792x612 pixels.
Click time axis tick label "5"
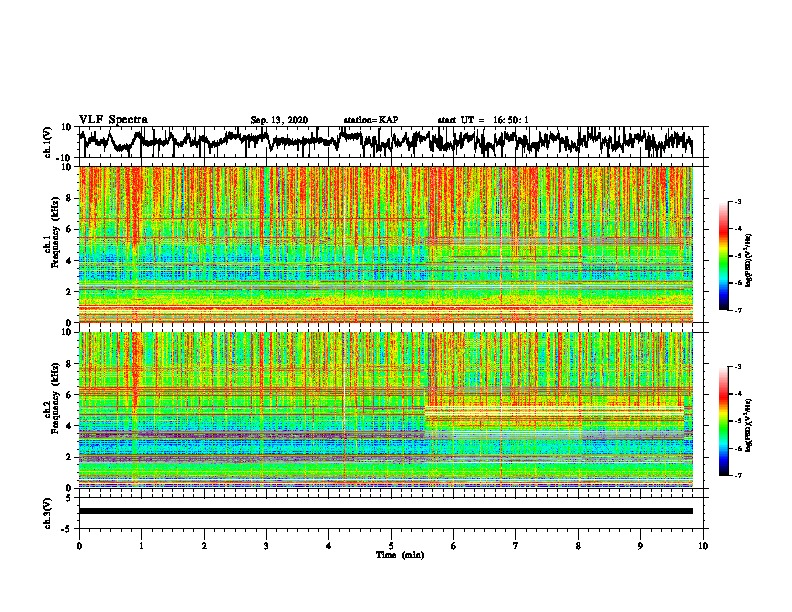point(391,546)
